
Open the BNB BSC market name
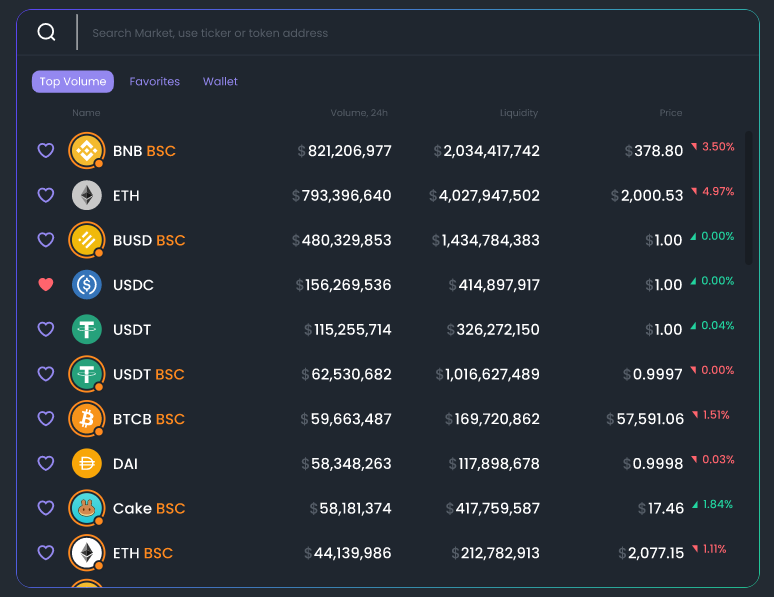tap(144, 151)
